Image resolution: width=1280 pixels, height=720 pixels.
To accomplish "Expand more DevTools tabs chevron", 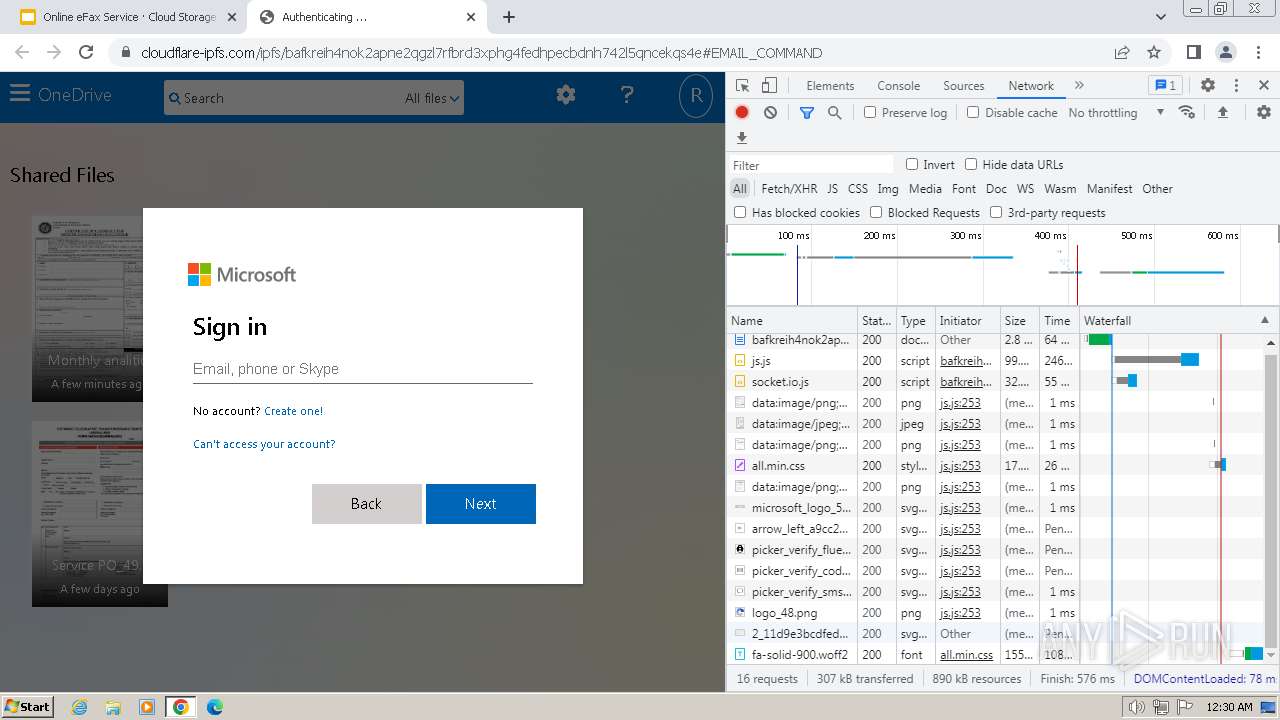I will click(x=1079, y=86).
